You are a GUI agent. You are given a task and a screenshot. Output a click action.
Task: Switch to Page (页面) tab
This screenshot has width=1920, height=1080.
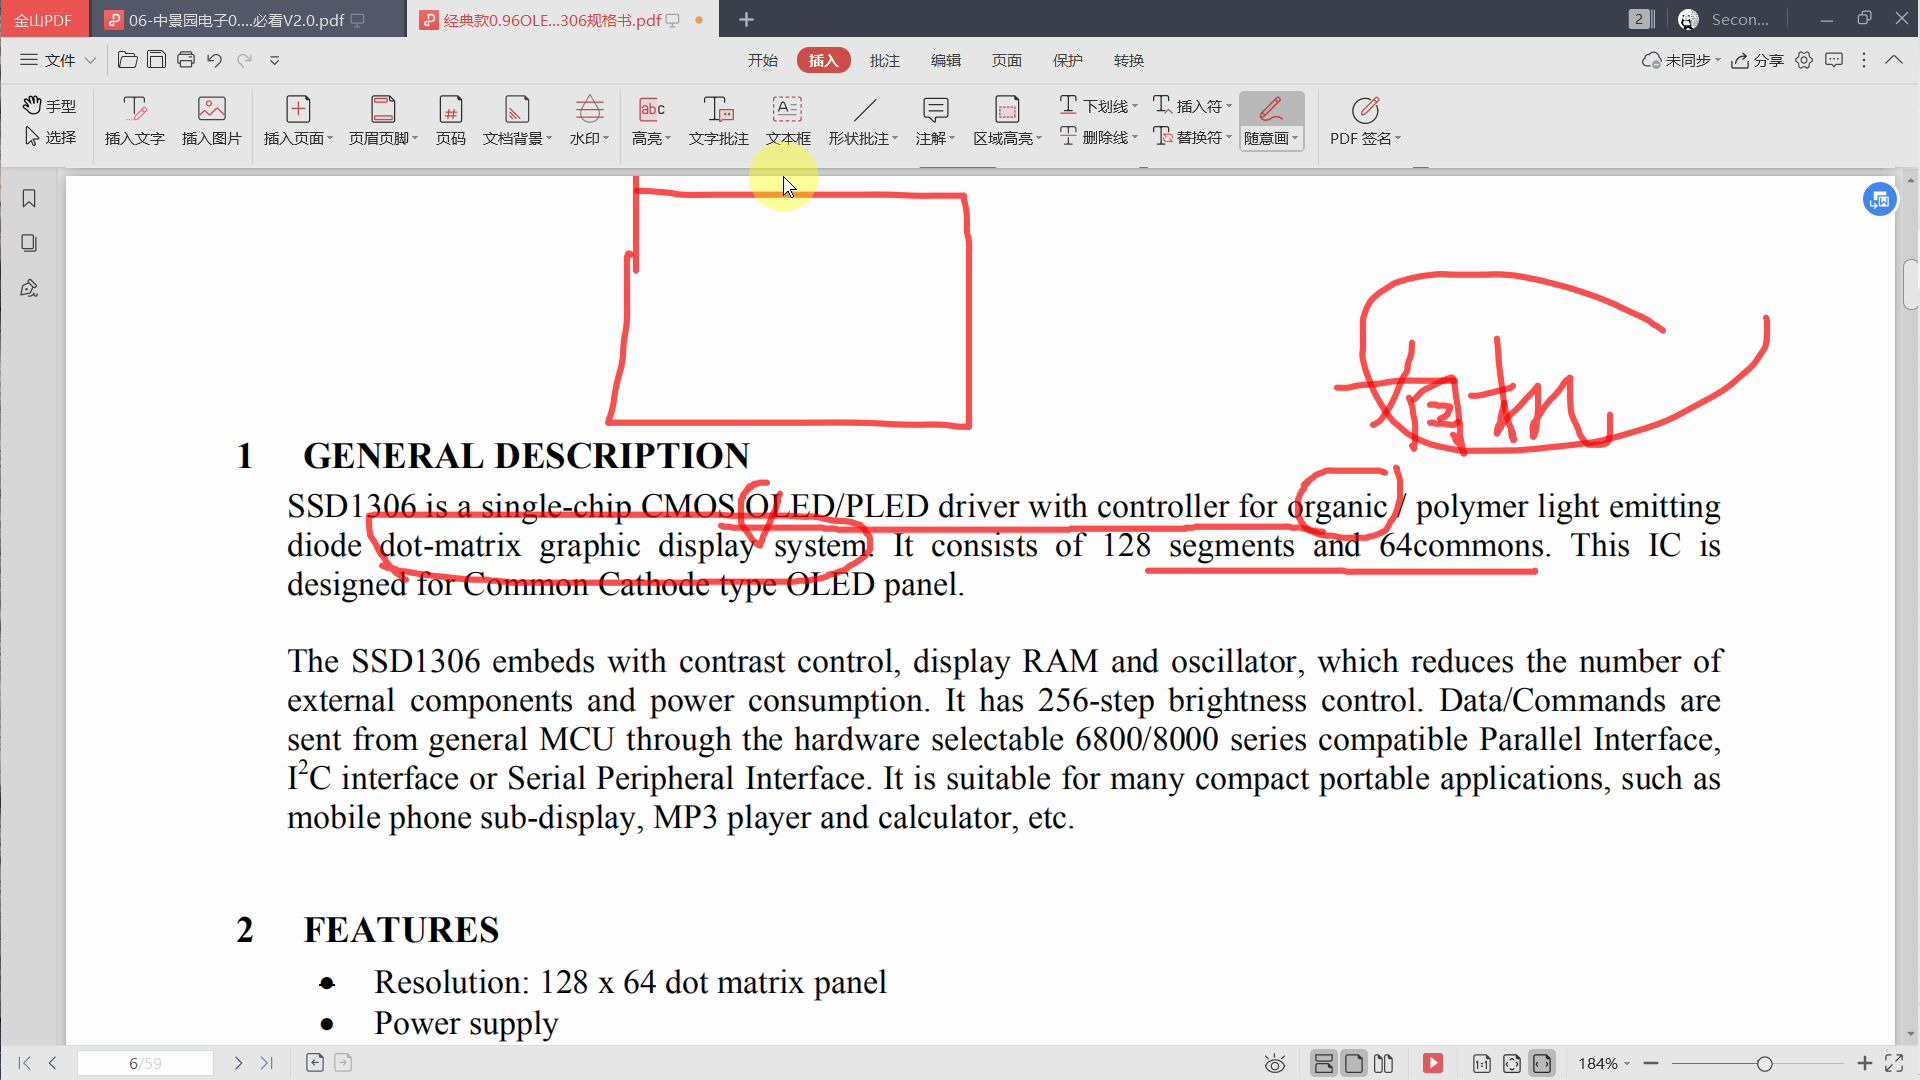click(x=1006, y=60)
